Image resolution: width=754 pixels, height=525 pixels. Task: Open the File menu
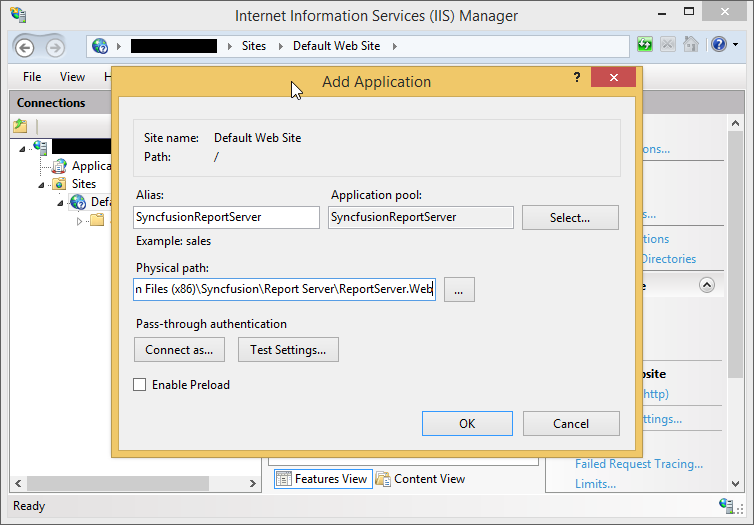pyautogui.click(x=32, y=77)
